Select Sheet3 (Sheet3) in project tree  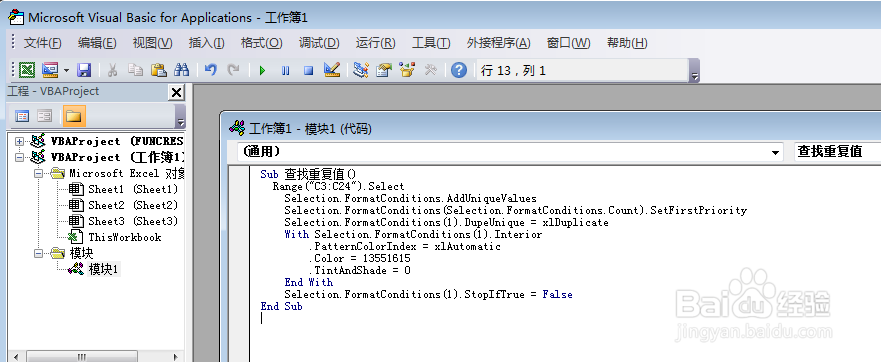[133, 221]
